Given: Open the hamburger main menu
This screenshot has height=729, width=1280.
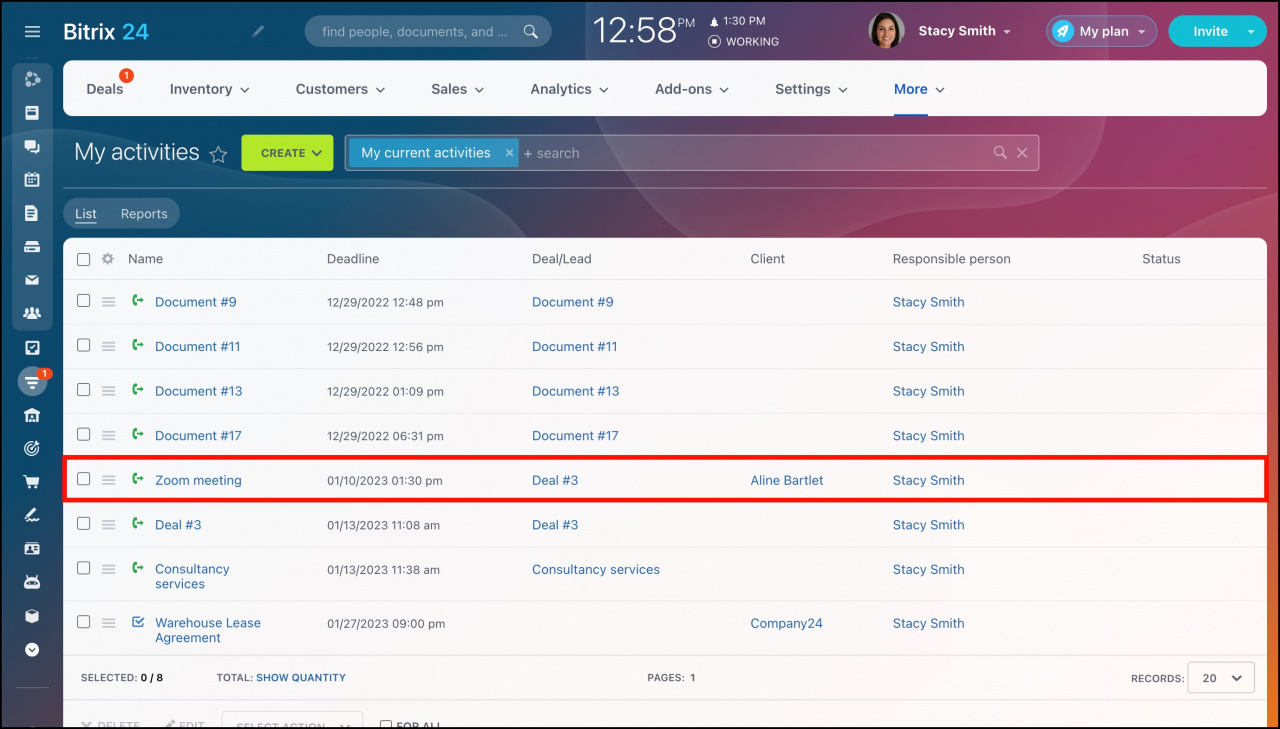Looking at the screenshot, I should [x=32, y=32].
